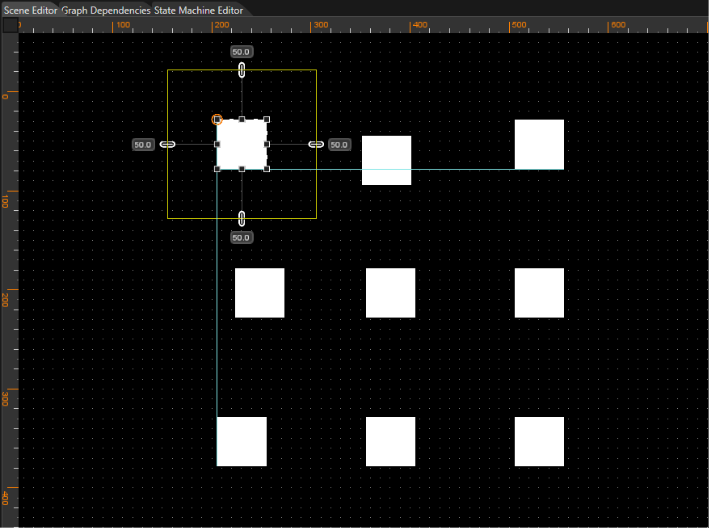Click the bottom margin 50.0 value field
The image size is (710, 529).
(x=241, y=238)
